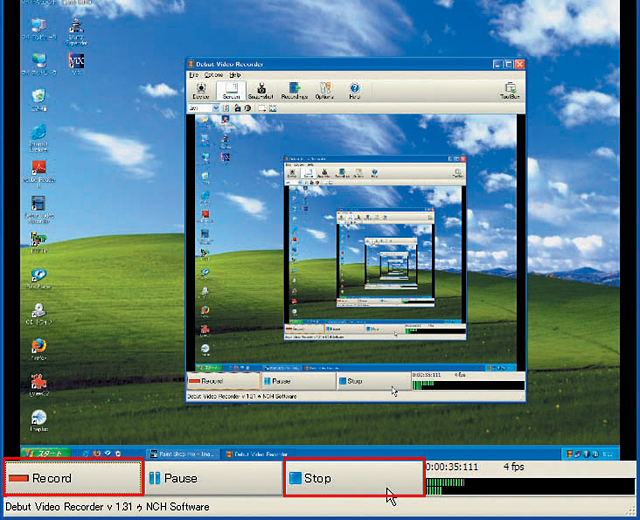
Task: Open the Recycle Bin desktop icon
Action: [x=39, y=100]
